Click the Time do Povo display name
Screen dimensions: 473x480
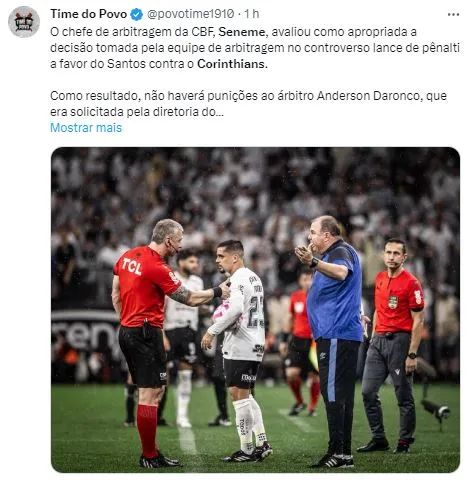point(89,14)
